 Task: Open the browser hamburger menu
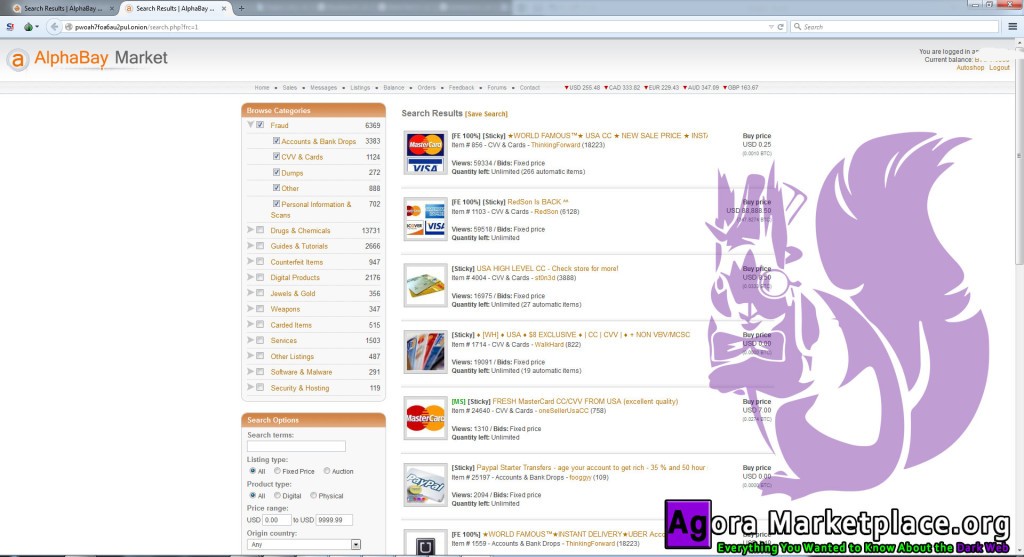[x=1012, y=27]
